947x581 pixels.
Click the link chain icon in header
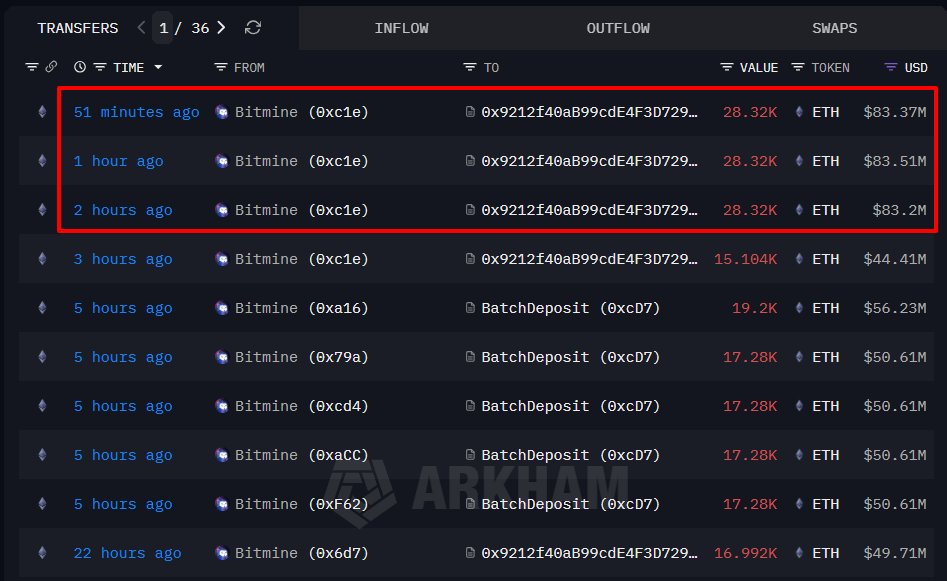click(51, 67)
